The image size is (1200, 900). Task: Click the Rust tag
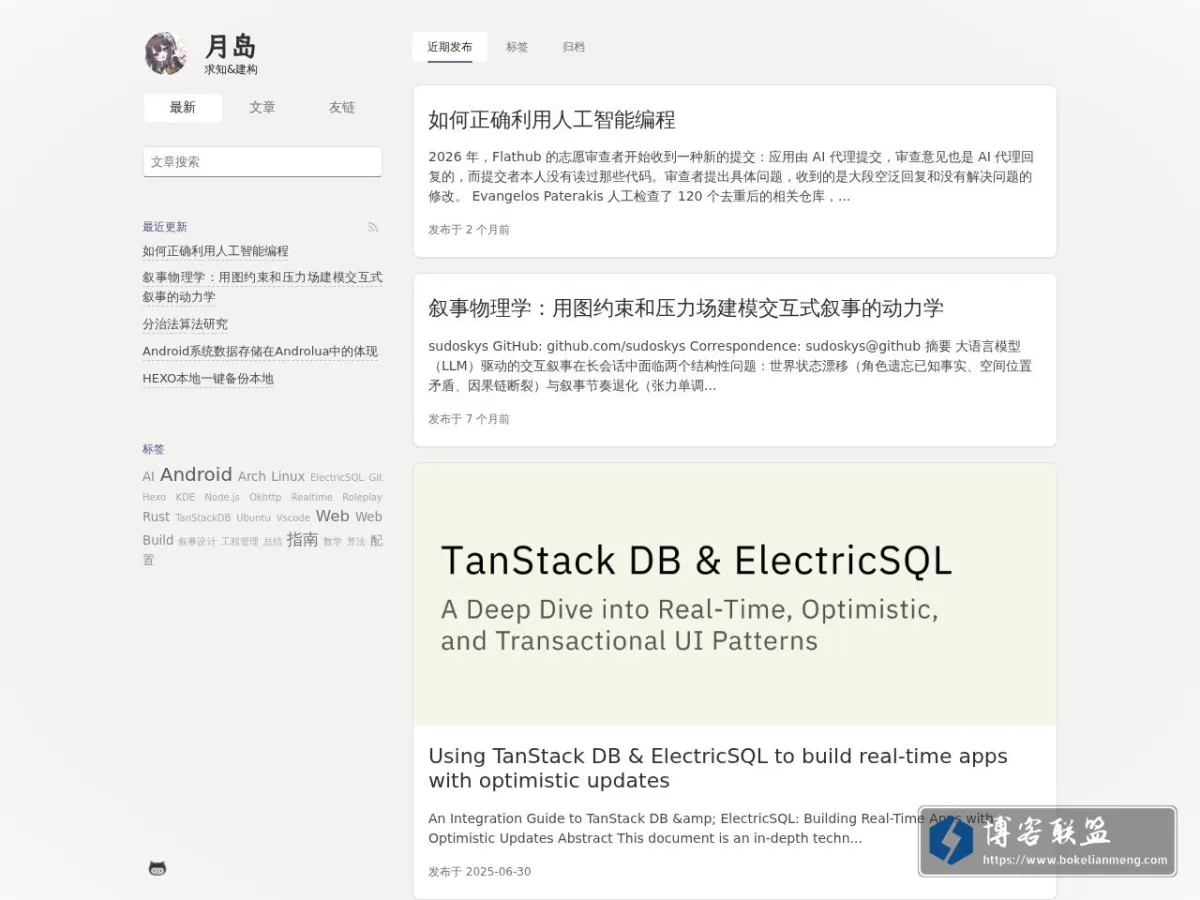pyautogui.click(x=156, y=517)
